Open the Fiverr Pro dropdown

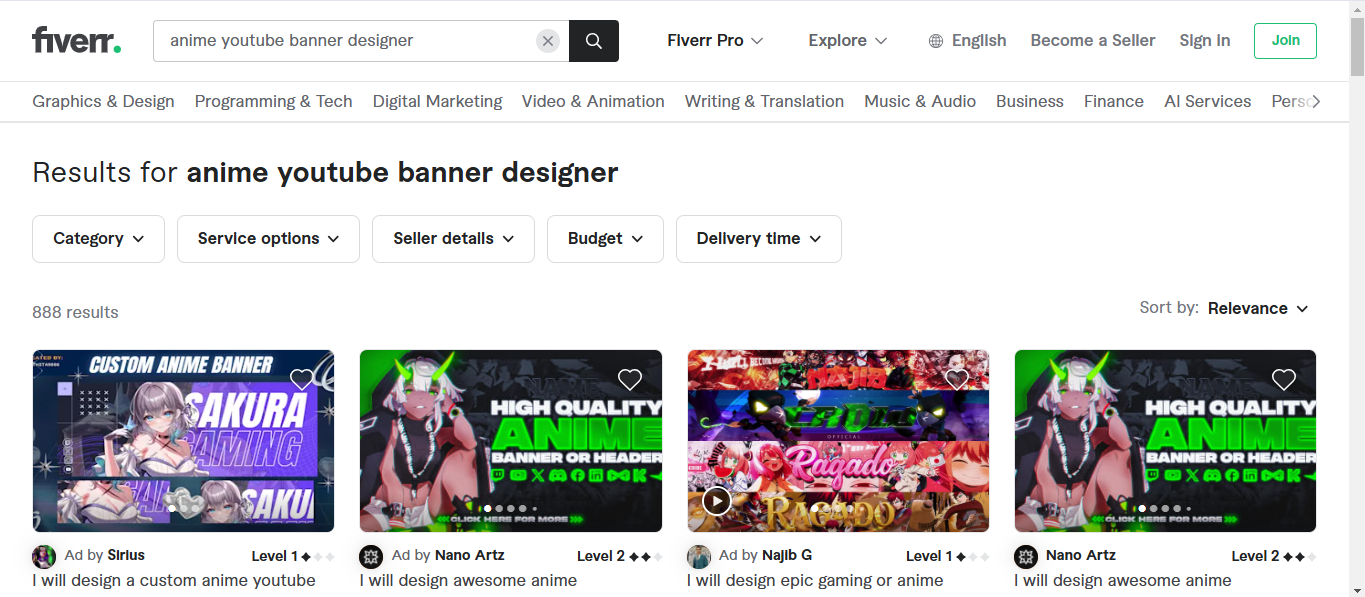pyautogui.click(x=715, y=41)
